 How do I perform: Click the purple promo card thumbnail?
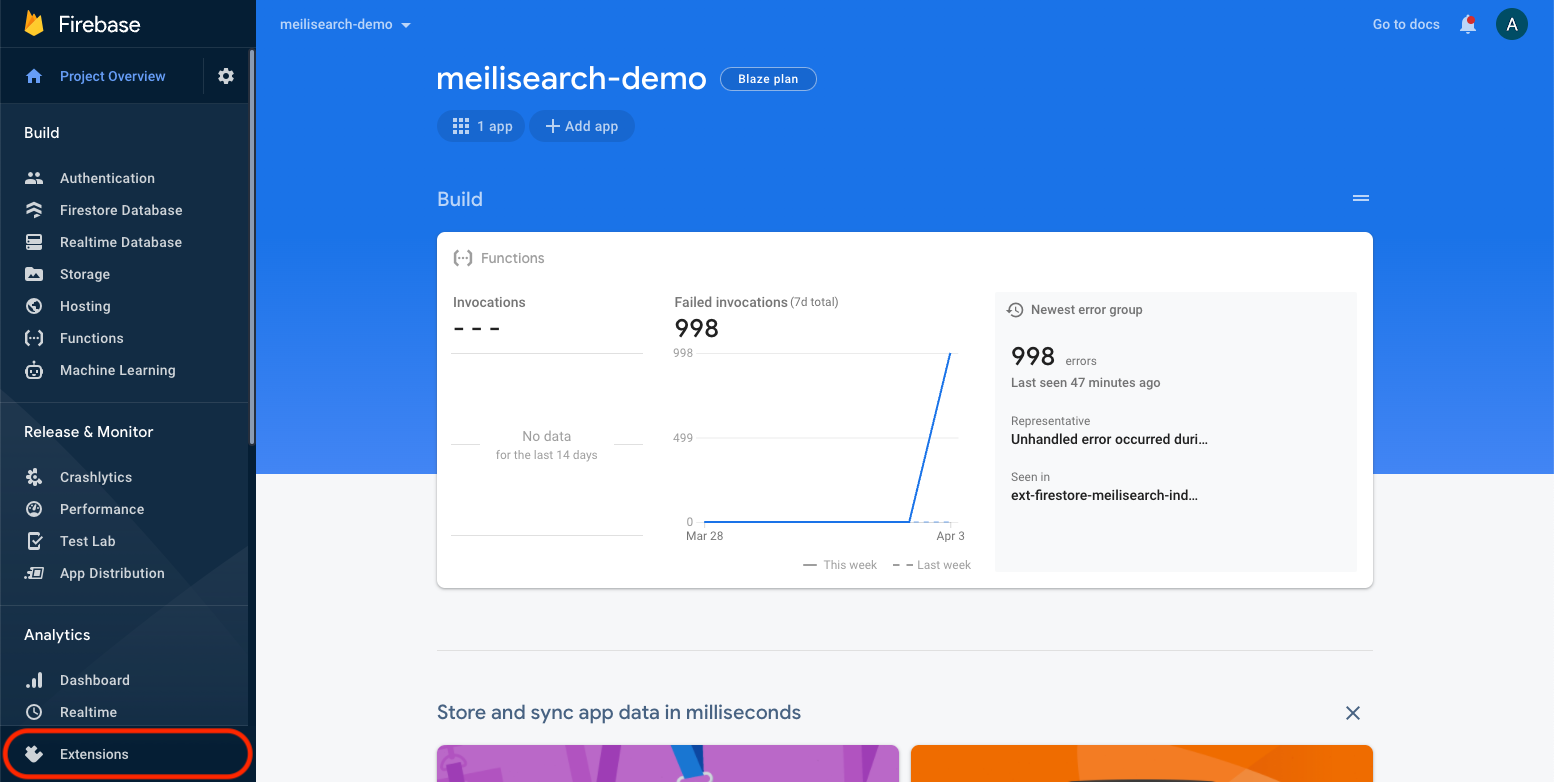[x=668, y=763]
